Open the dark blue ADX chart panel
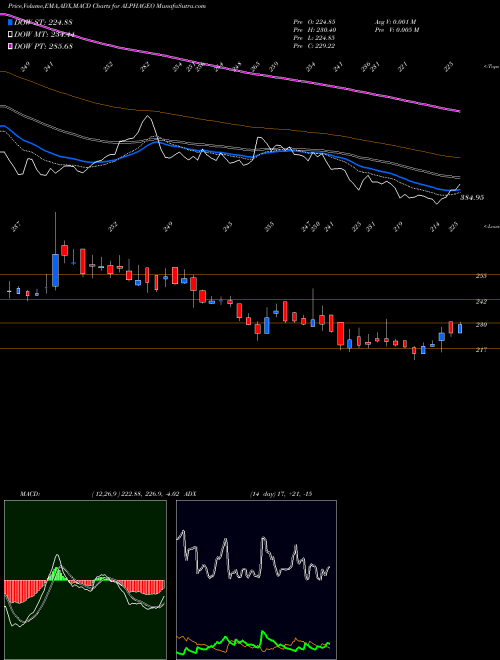 click(x=256, y=580)
